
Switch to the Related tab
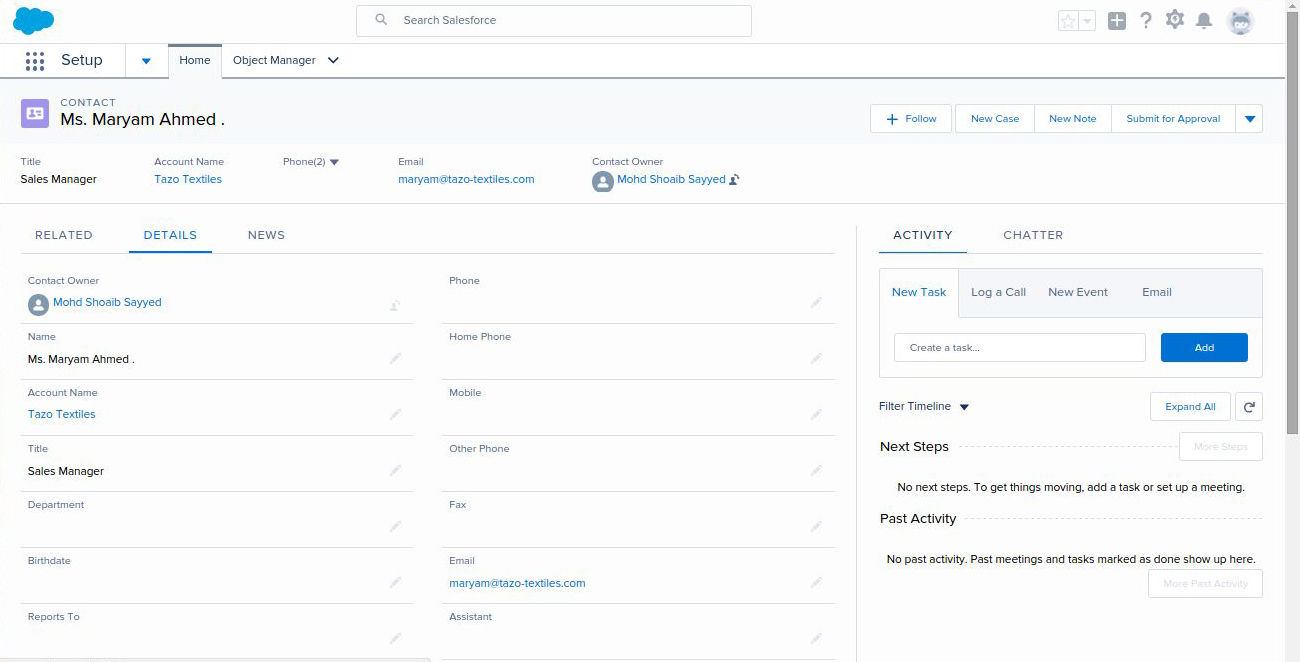point(64,235)
